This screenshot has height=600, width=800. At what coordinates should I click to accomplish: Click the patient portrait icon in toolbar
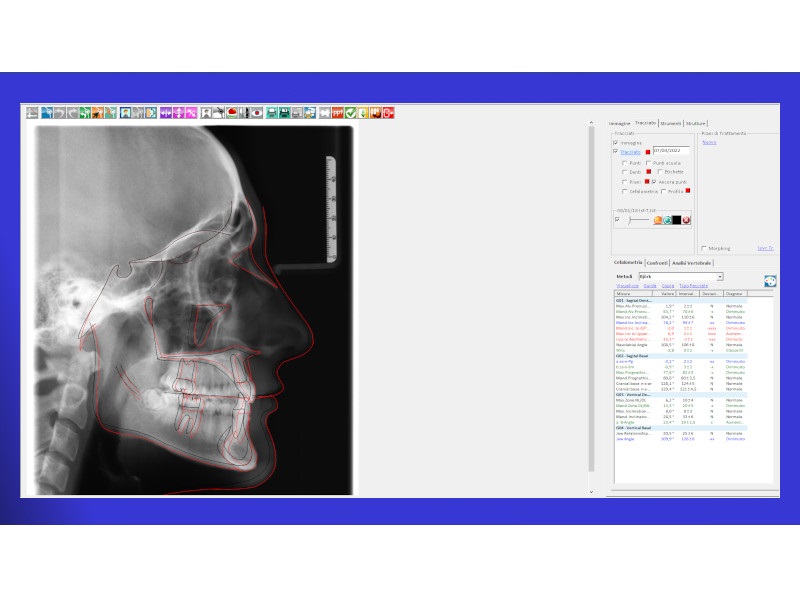coord(126,113)
